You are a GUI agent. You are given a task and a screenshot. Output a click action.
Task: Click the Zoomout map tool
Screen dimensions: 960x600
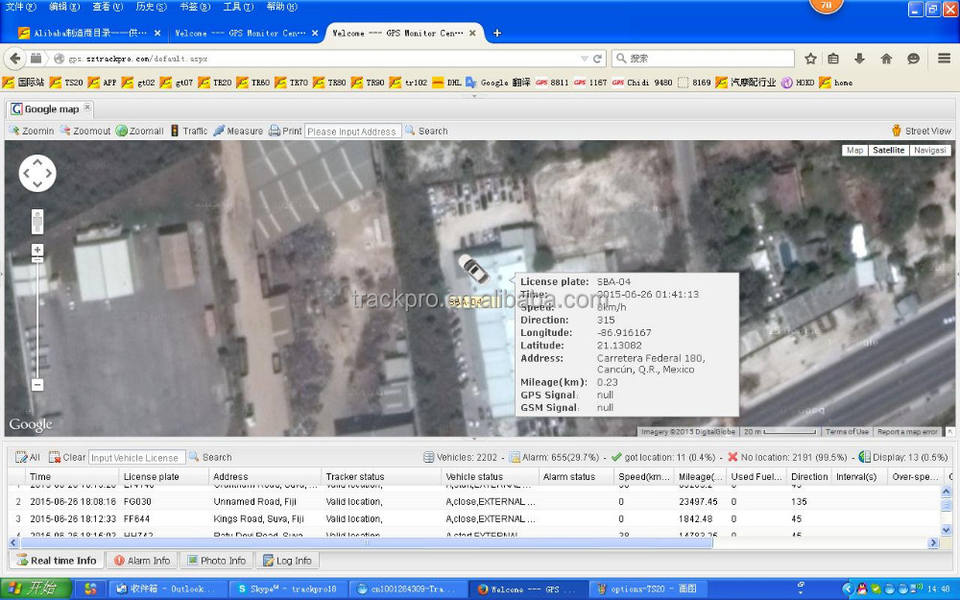(x=85, y=131)
